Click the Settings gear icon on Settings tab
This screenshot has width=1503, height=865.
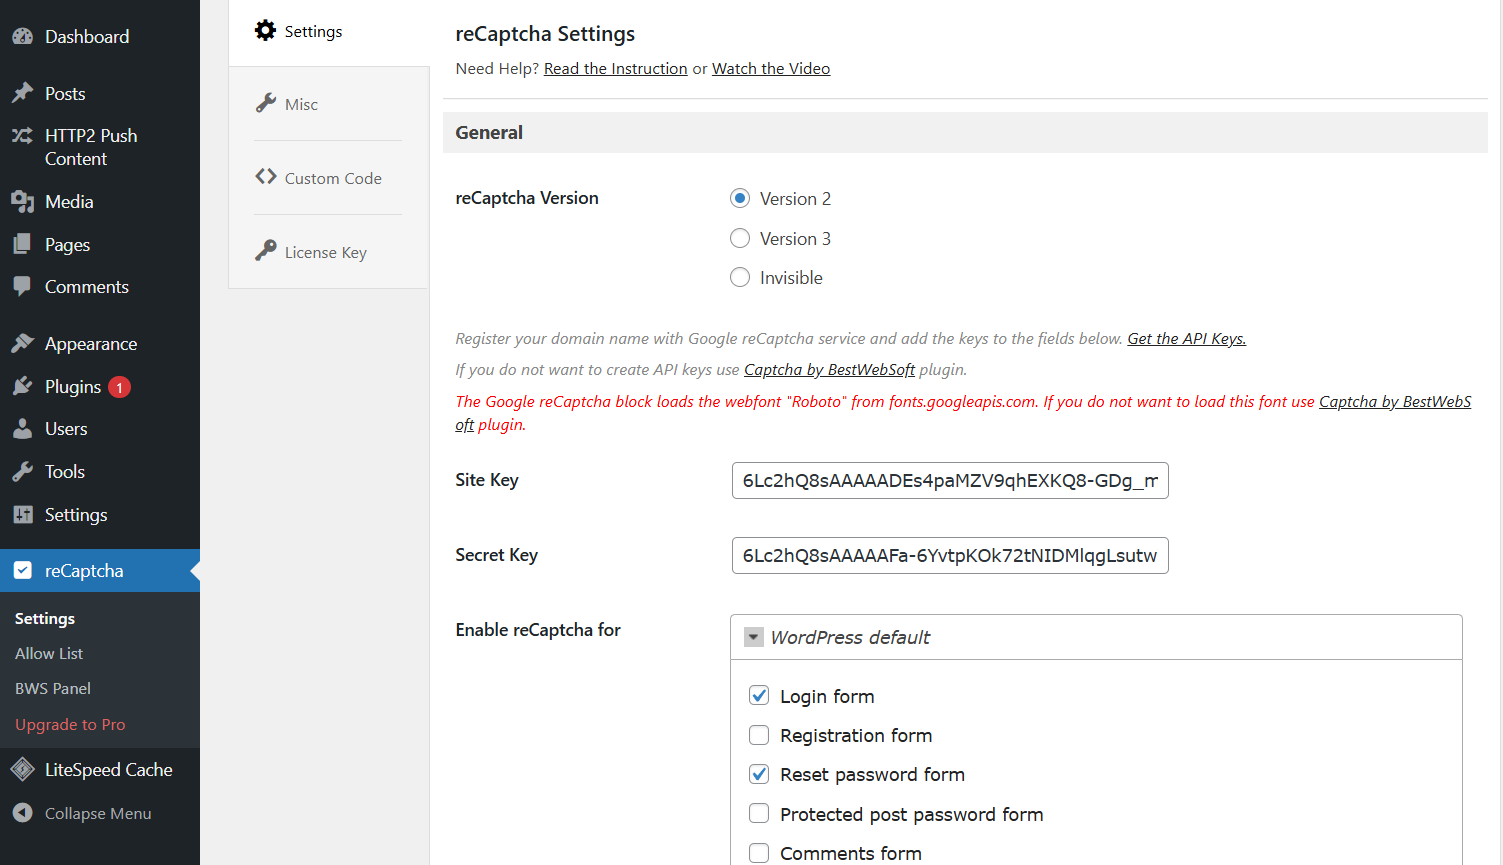pyautogui.click(x=265, y=30)
